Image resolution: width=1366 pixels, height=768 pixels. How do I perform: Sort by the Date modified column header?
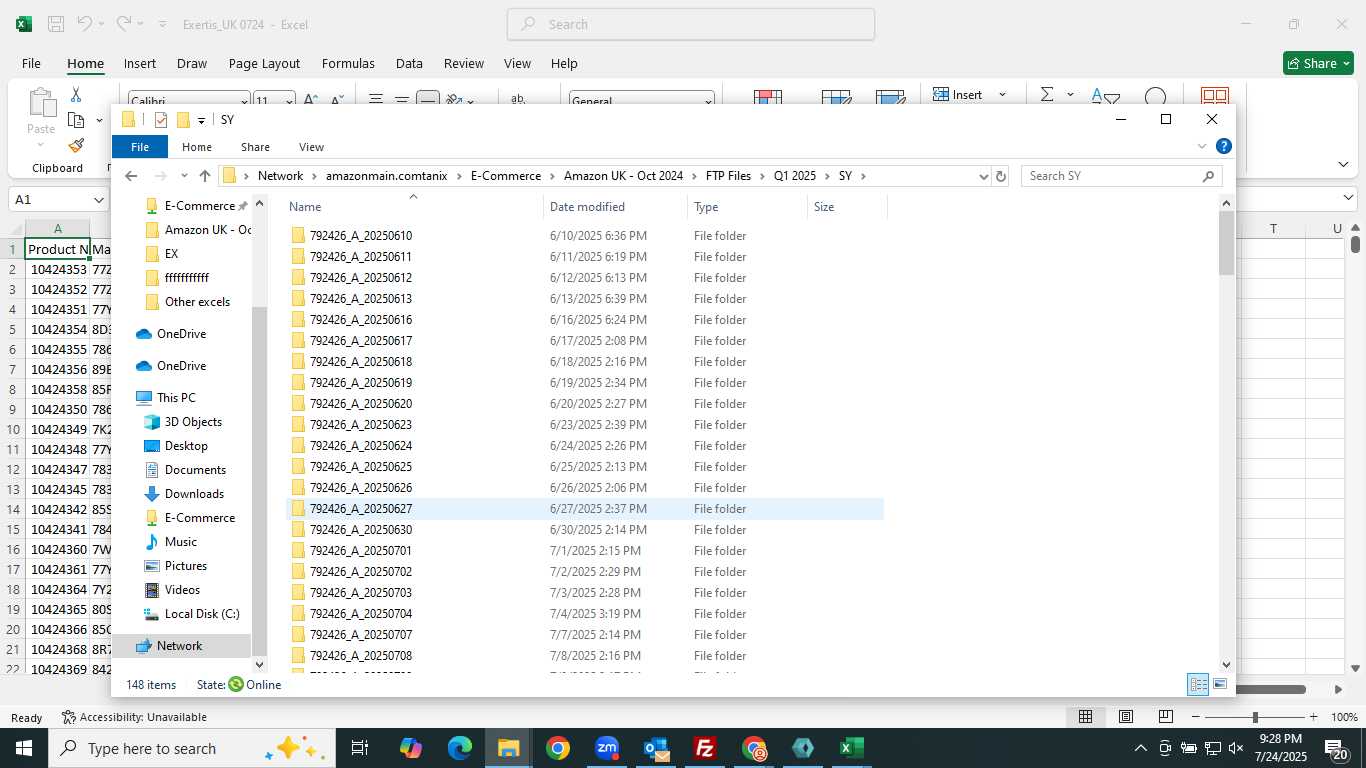(x=616, y=207)
